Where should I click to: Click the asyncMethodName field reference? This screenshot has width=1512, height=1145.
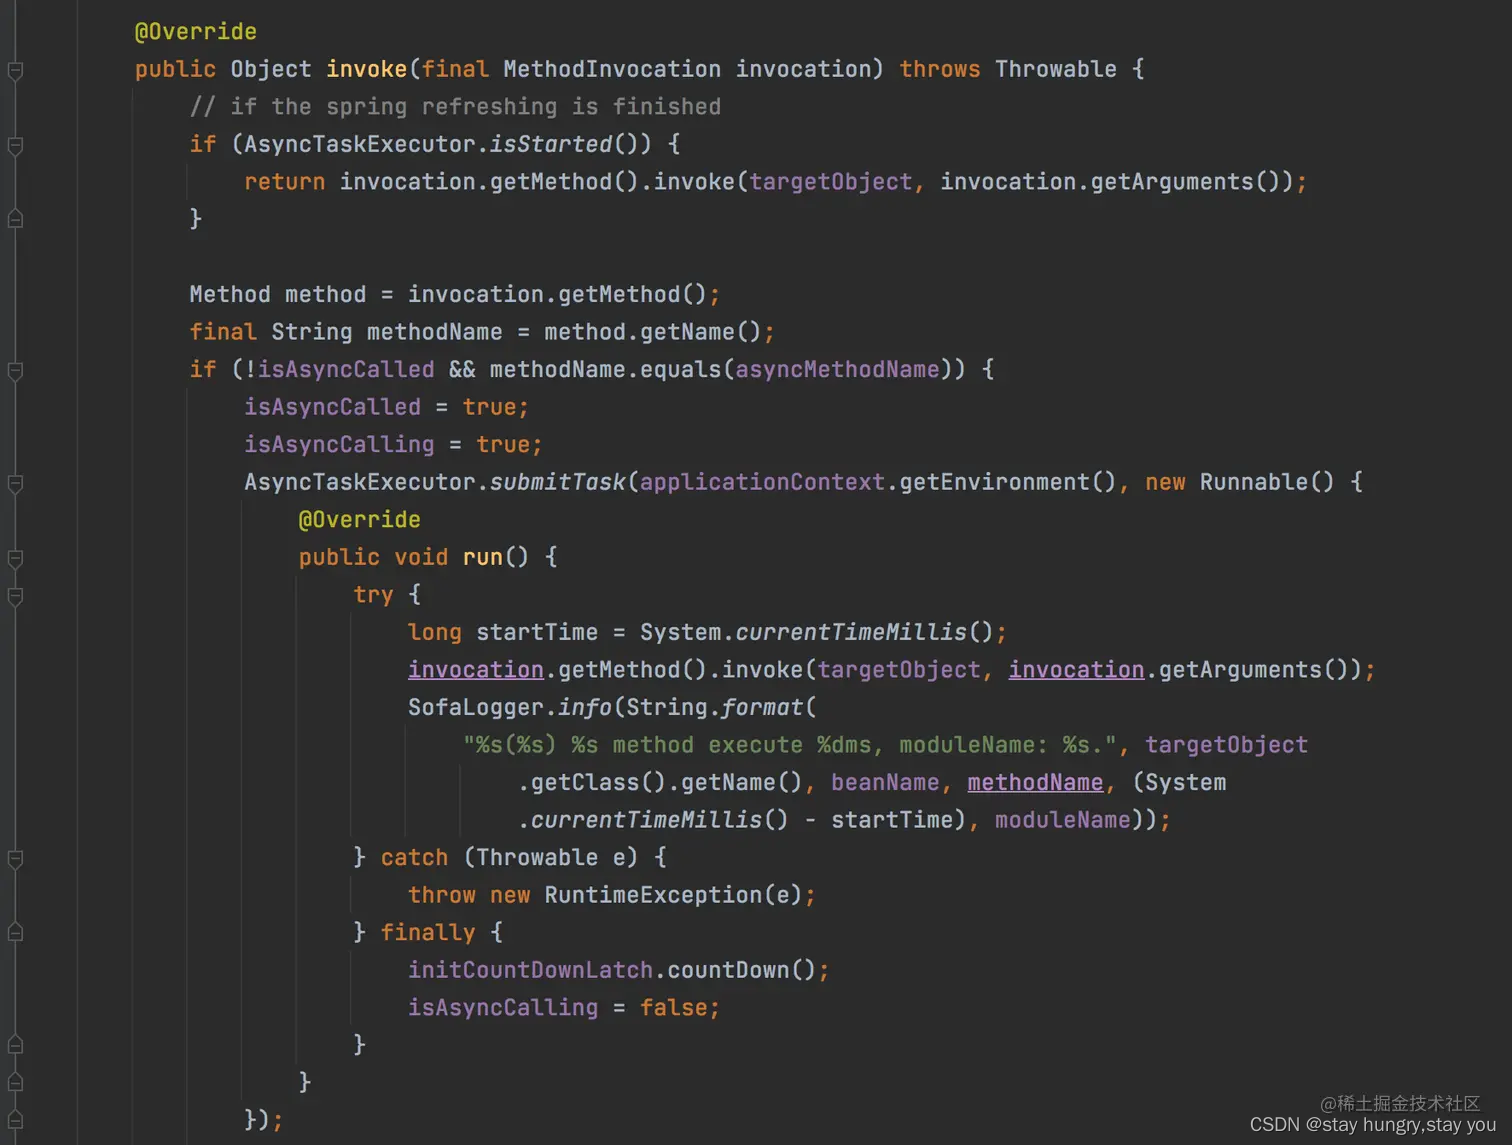click(837, 369)
